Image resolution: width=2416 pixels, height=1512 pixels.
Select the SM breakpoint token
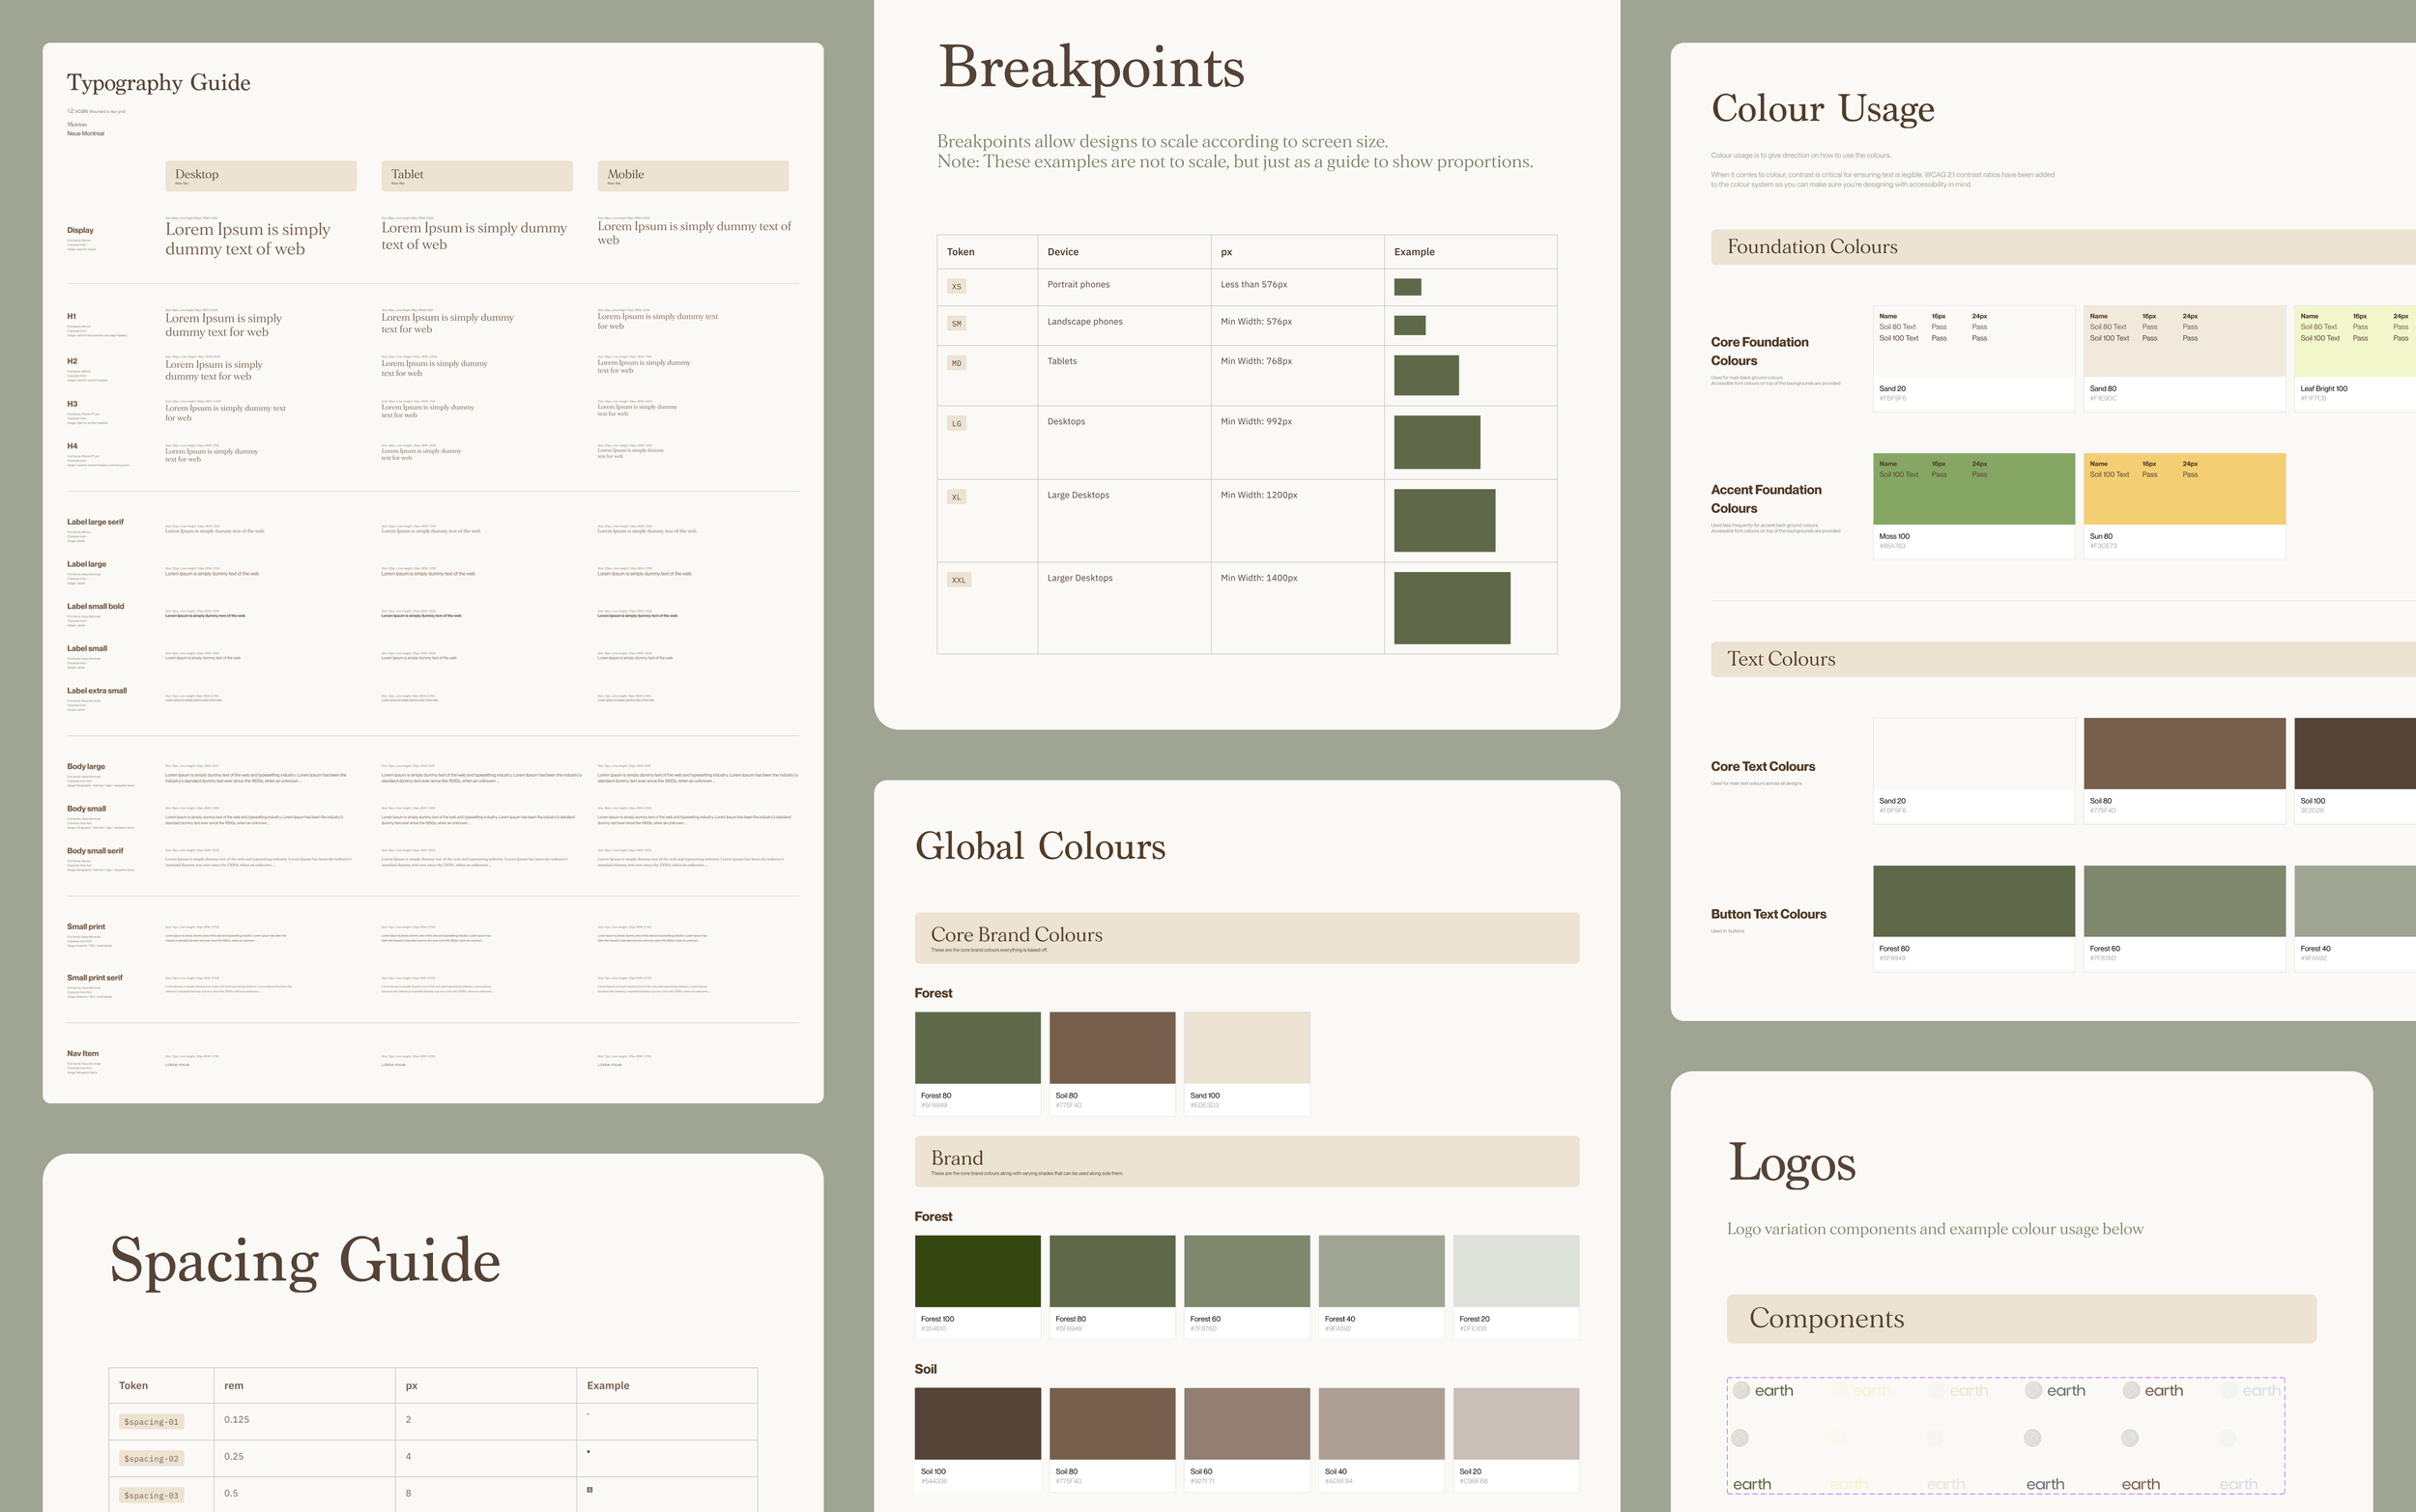click(x=957, y=324)
